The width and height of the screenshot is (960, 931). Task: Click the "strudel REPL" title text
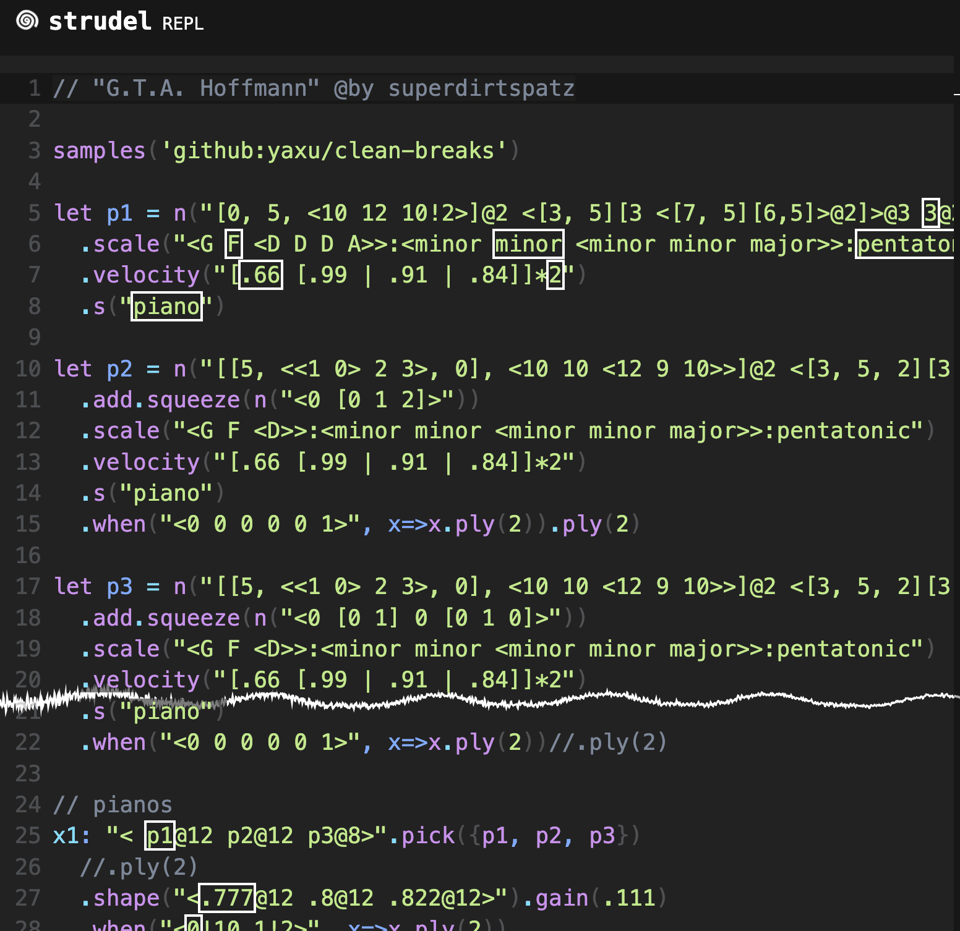[x=125, y=22]
